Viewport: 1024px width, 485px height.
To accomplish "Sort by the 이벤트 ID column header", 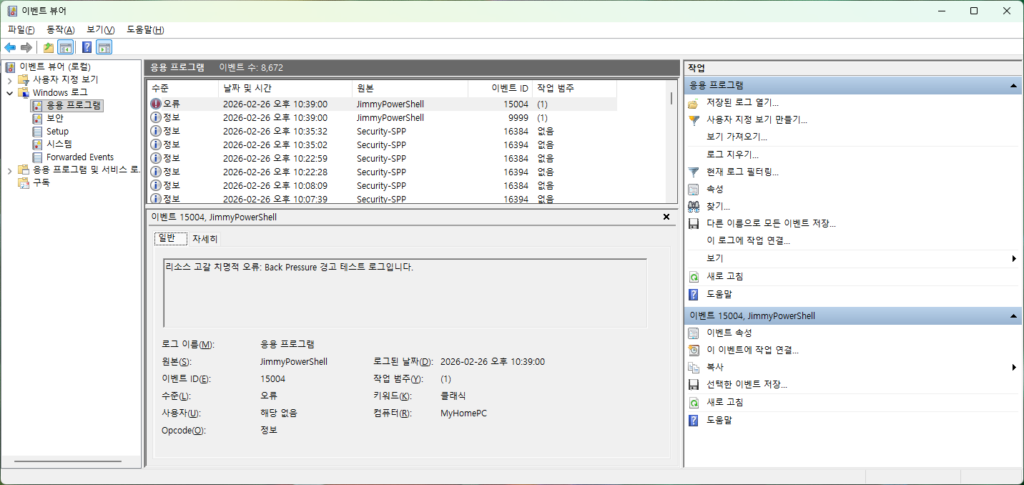I will [500, 88].
